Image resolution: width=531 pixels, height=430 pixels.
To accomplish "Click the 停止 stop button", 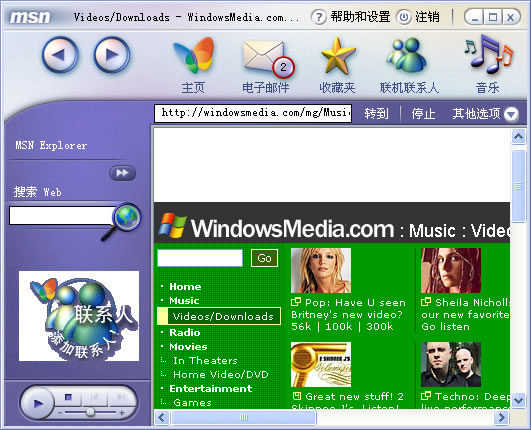I will point(423,114).
